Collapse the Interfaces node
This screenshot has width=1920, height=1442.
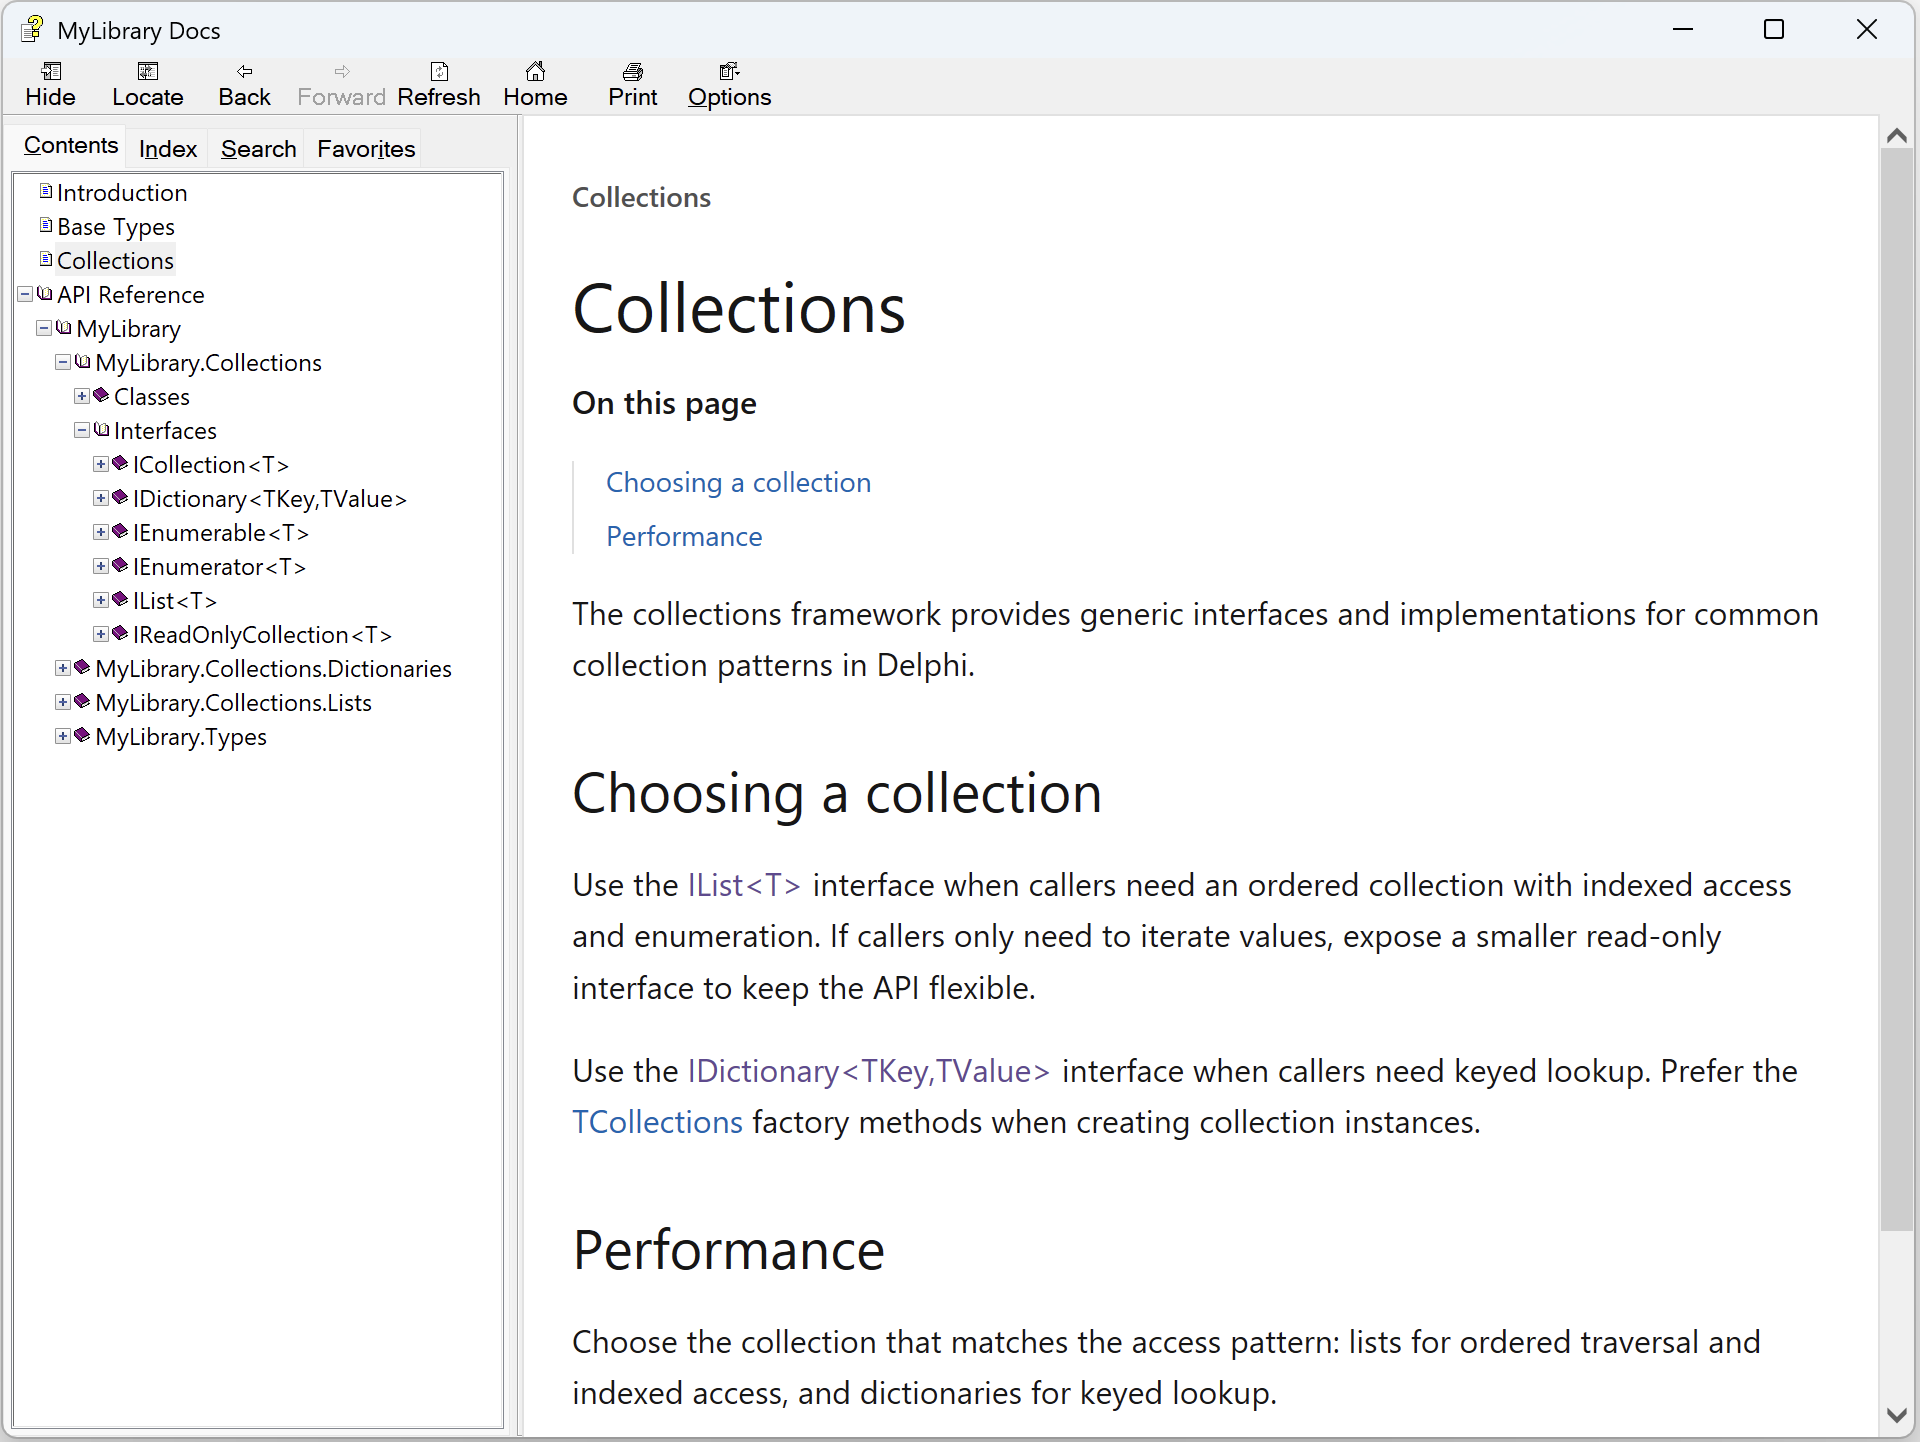point(82,430)
